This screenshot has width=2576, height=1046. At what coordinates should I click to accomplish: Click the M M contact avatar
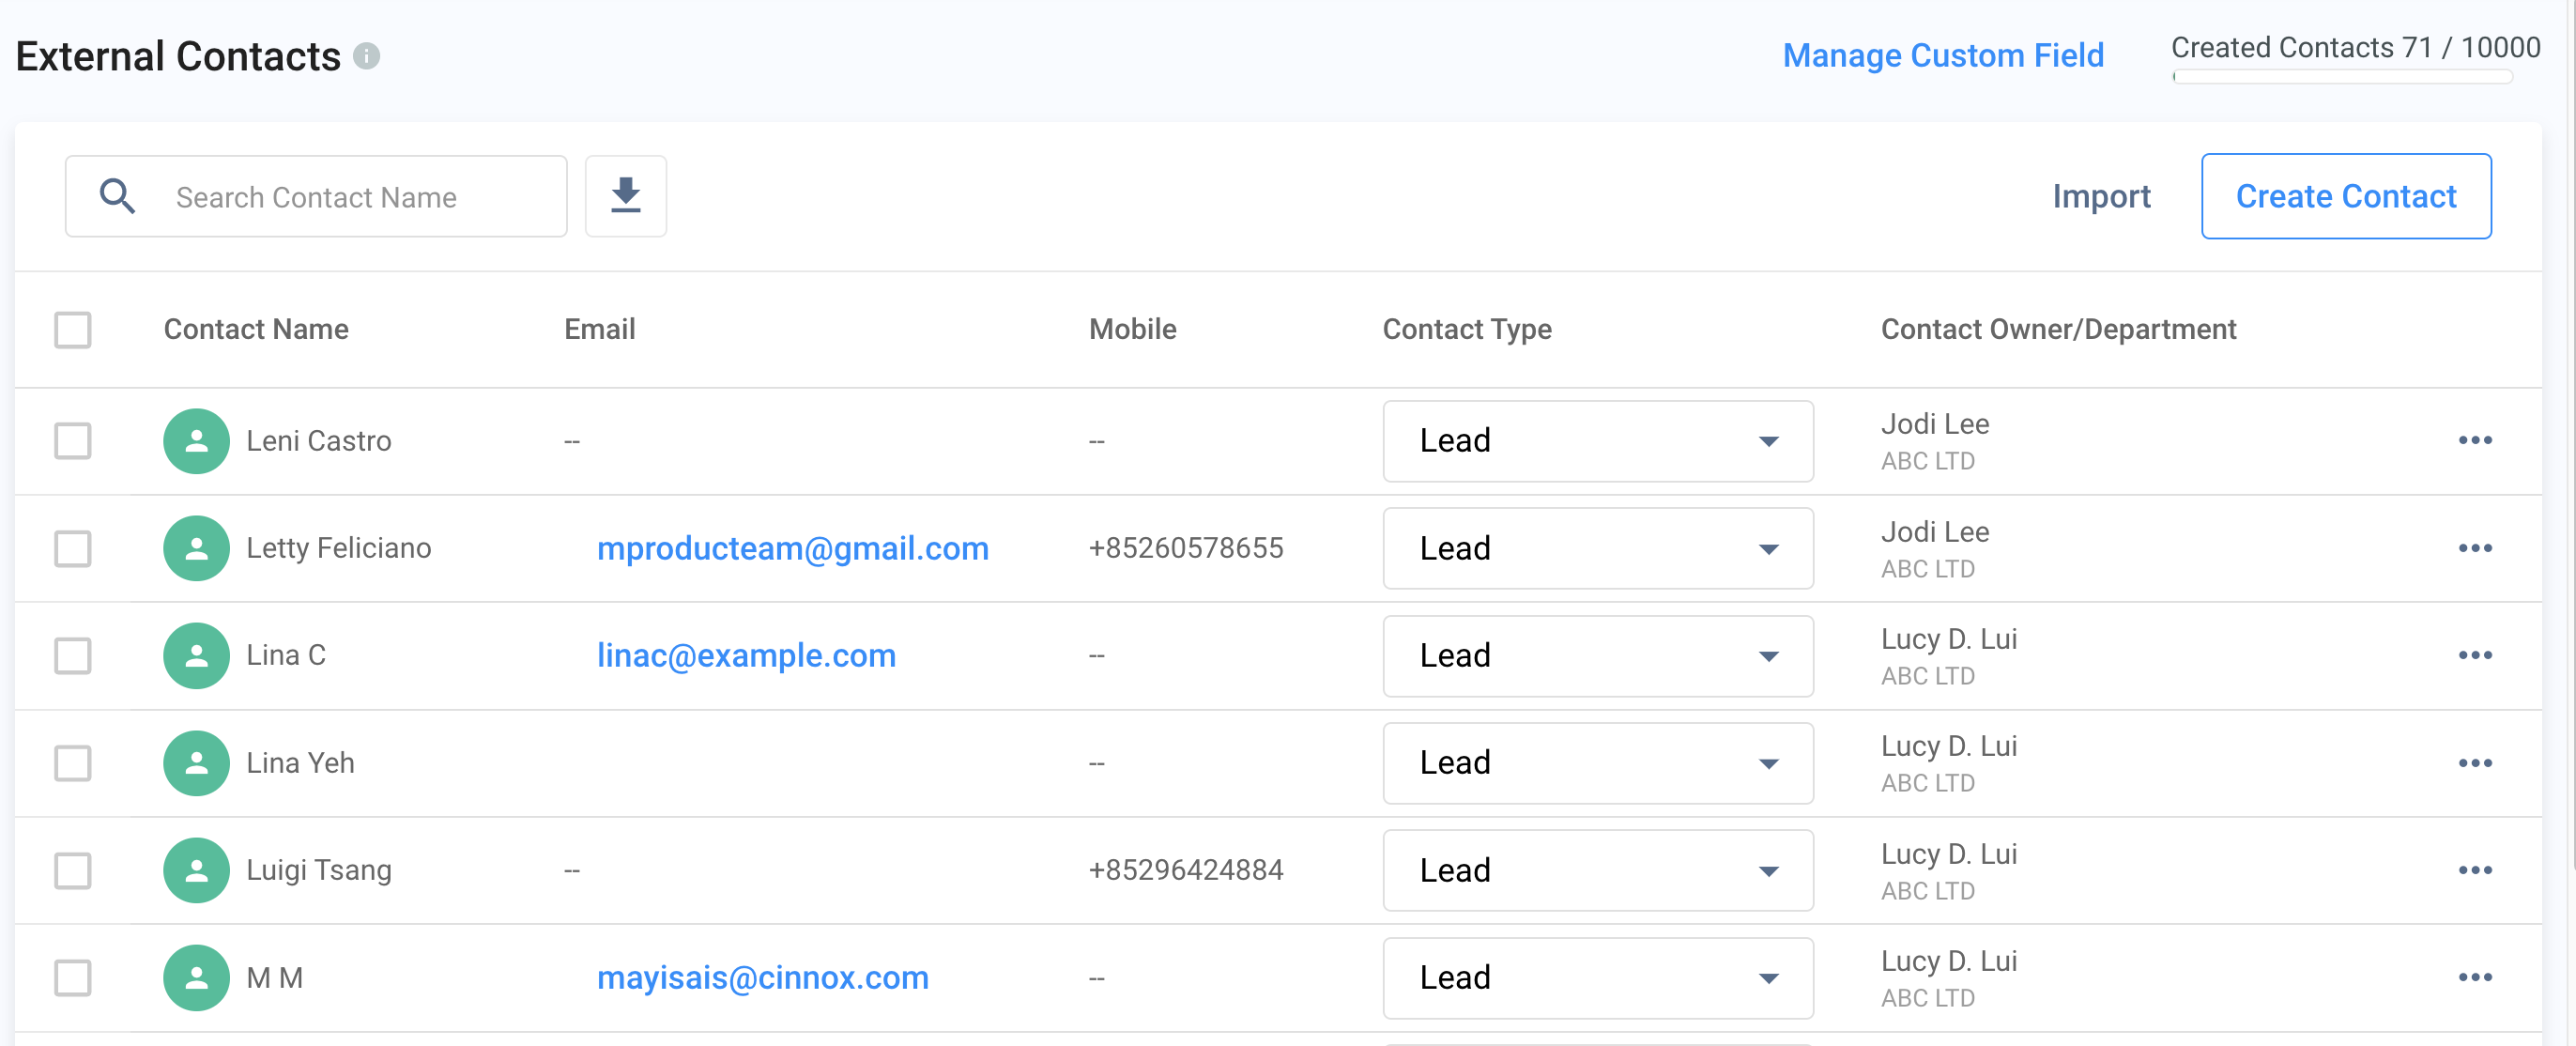(196, 977)
